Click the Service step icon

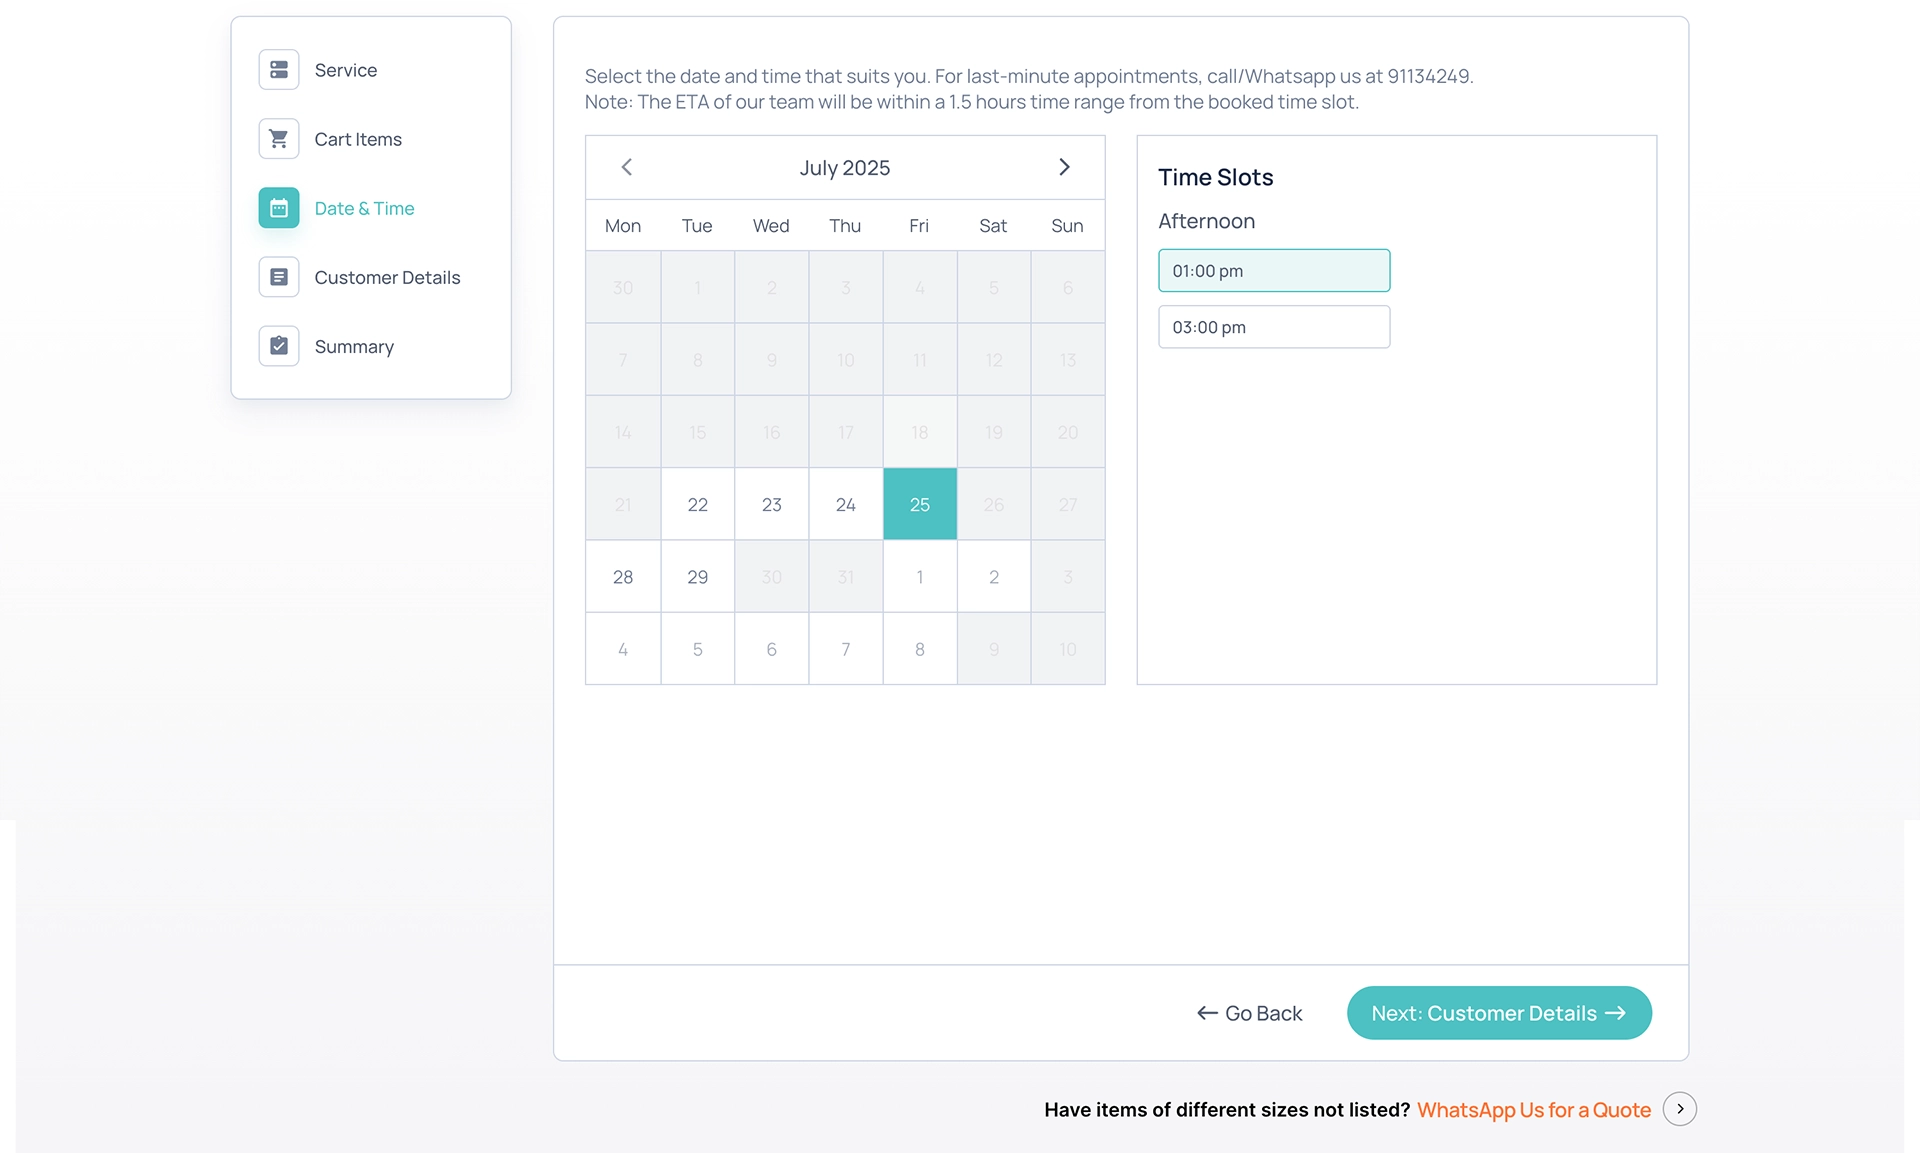point(279,70)
